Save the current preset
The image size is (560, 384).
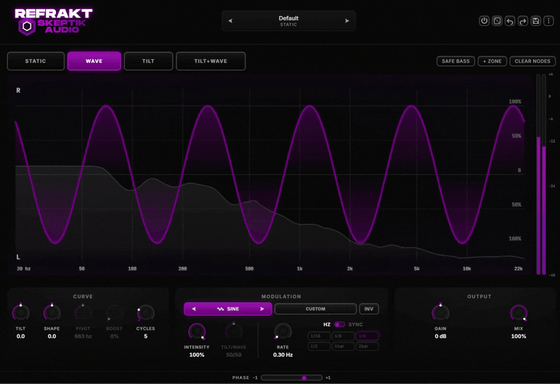click(536, 21)
